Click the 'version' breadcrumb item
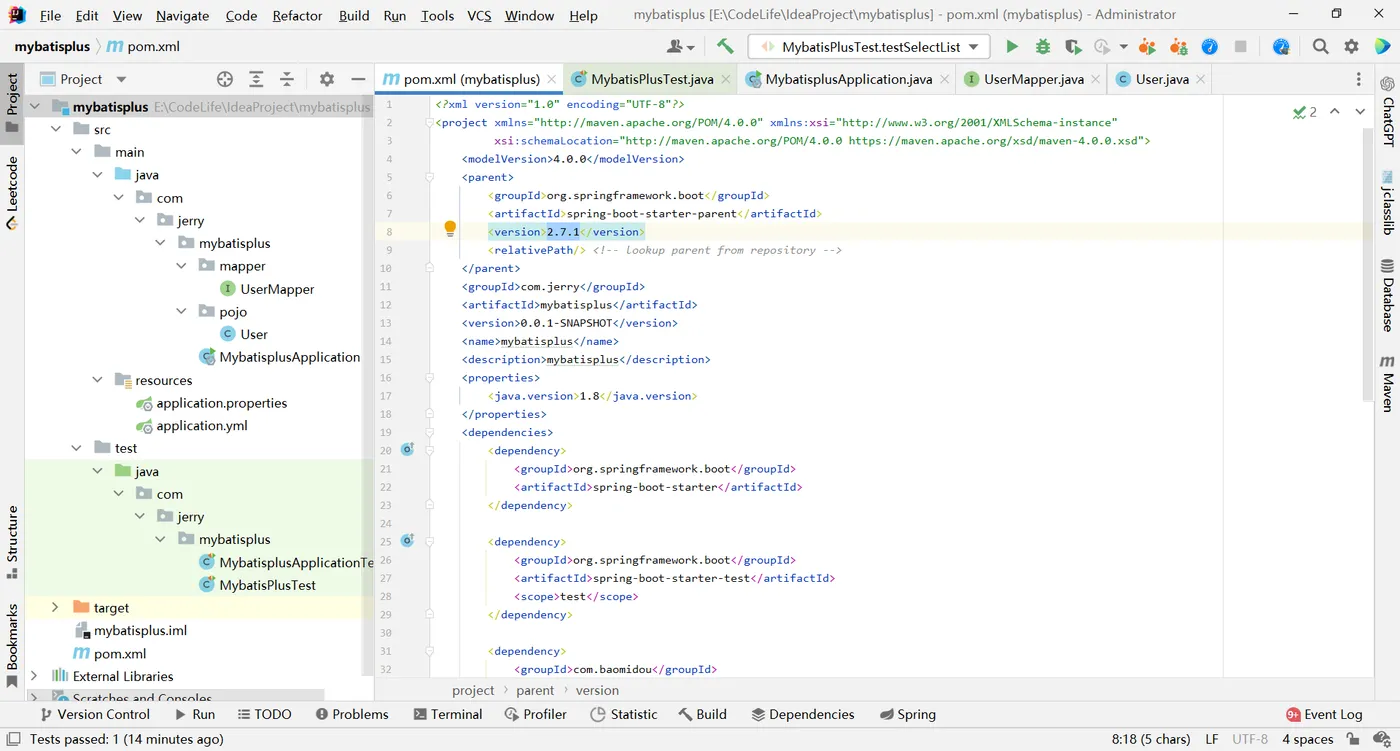1400x751 pixels. pos(597,690)
